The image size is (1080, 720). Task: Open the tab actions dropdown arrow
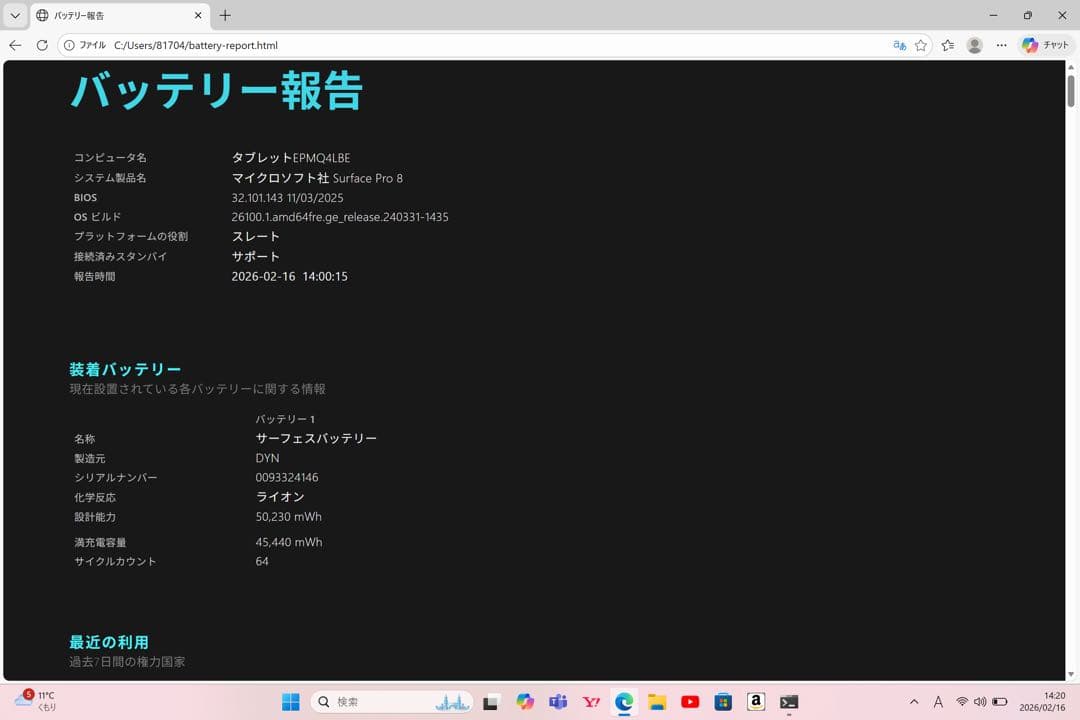[15, 15]
